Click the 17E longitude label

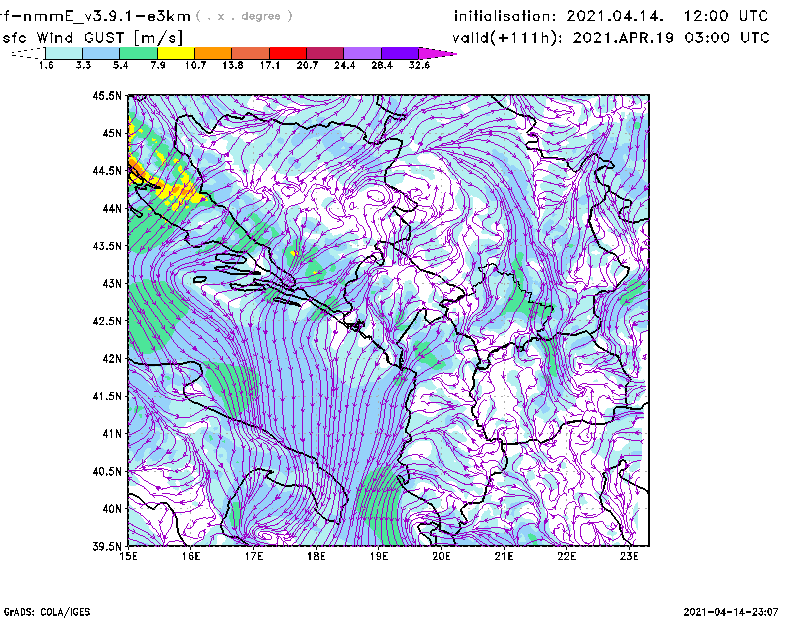(254, 556)
